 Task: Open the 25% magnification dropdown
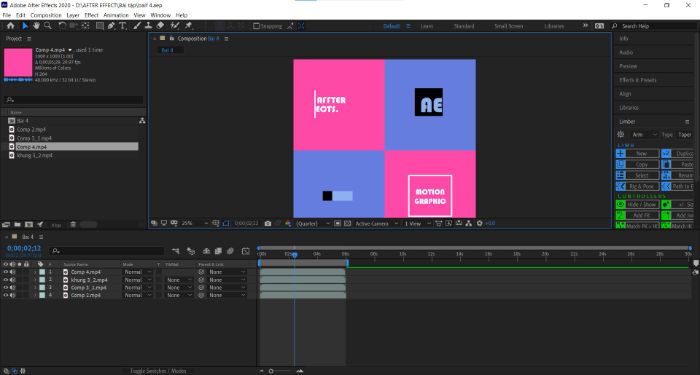click(x=196, y=223)
